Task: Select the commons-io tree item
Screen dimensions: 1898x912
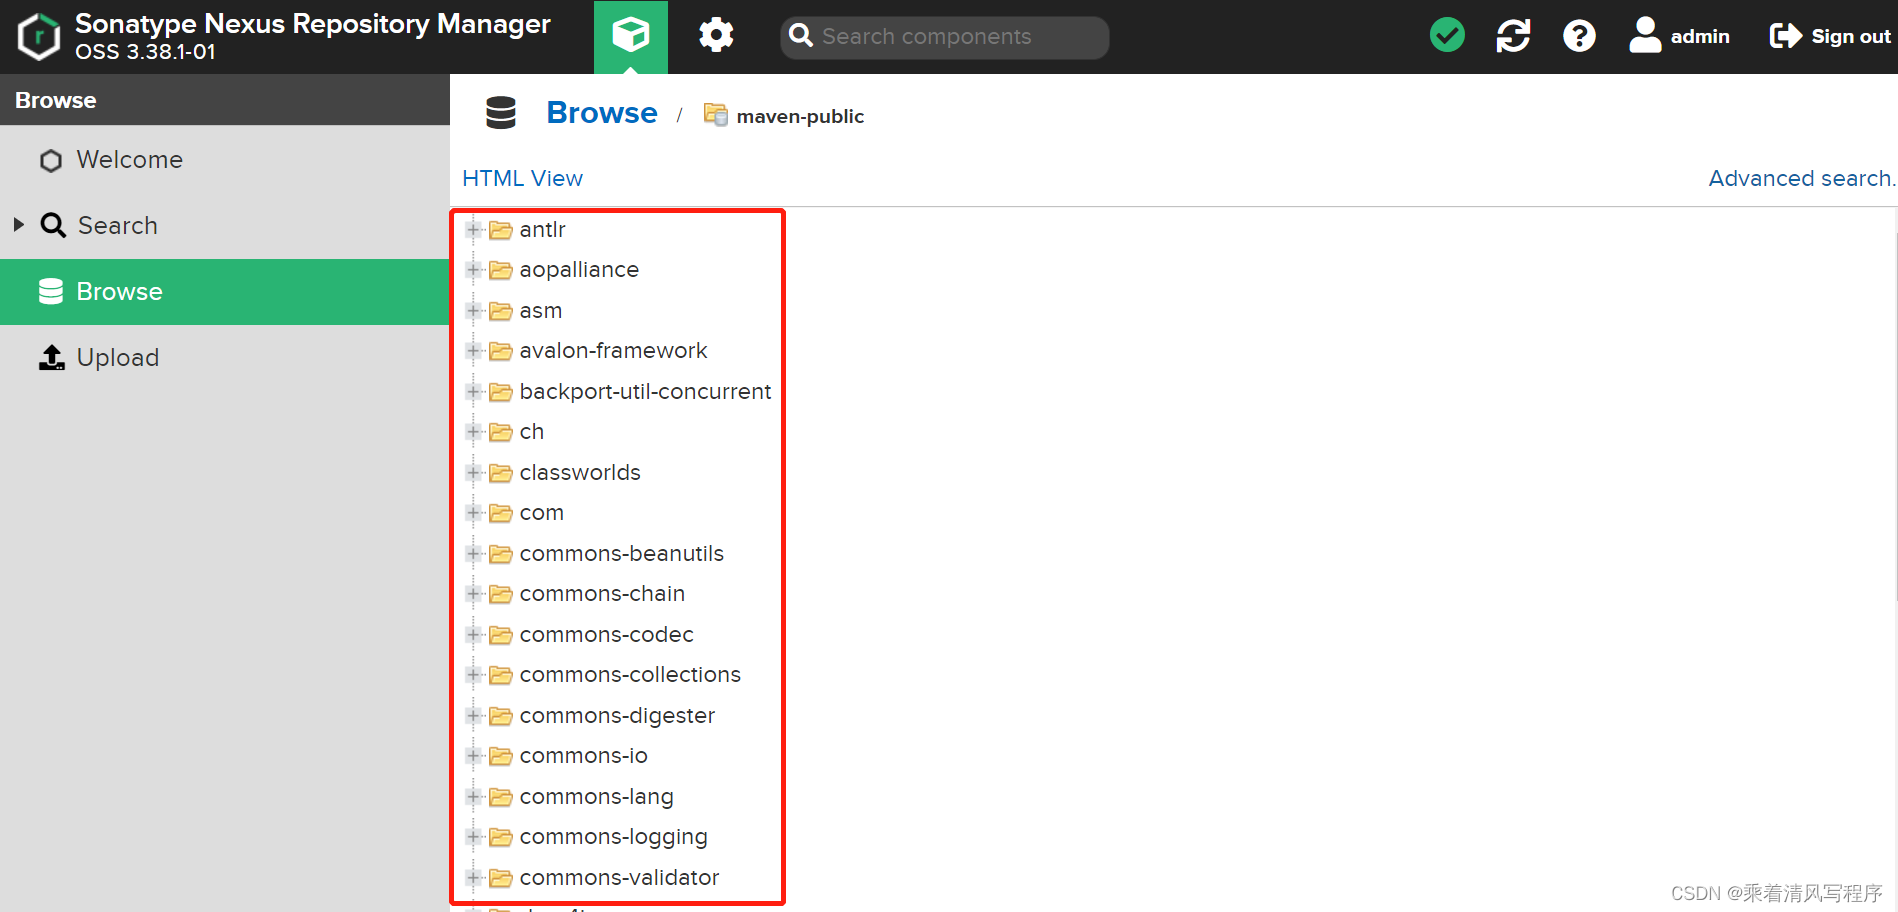Action: [584, 756]
